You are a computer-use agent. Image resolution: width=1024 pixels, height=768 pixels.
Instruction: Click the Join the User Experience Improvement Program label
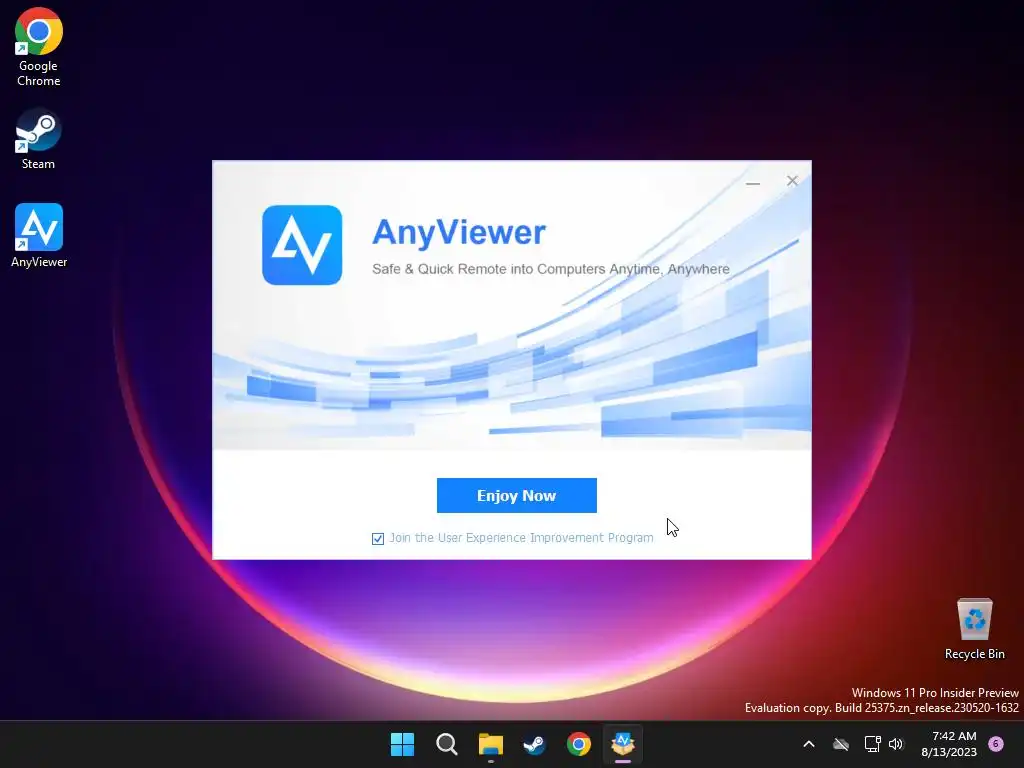[521, 537]
